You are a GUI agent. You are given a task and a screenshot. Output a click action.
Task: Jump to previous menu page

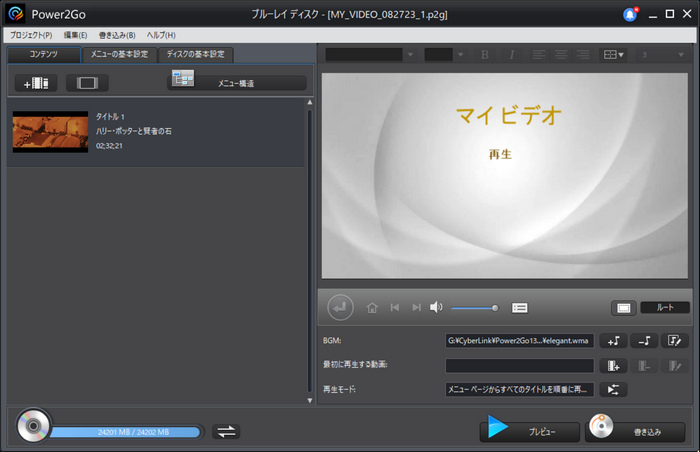click(394, 307)
